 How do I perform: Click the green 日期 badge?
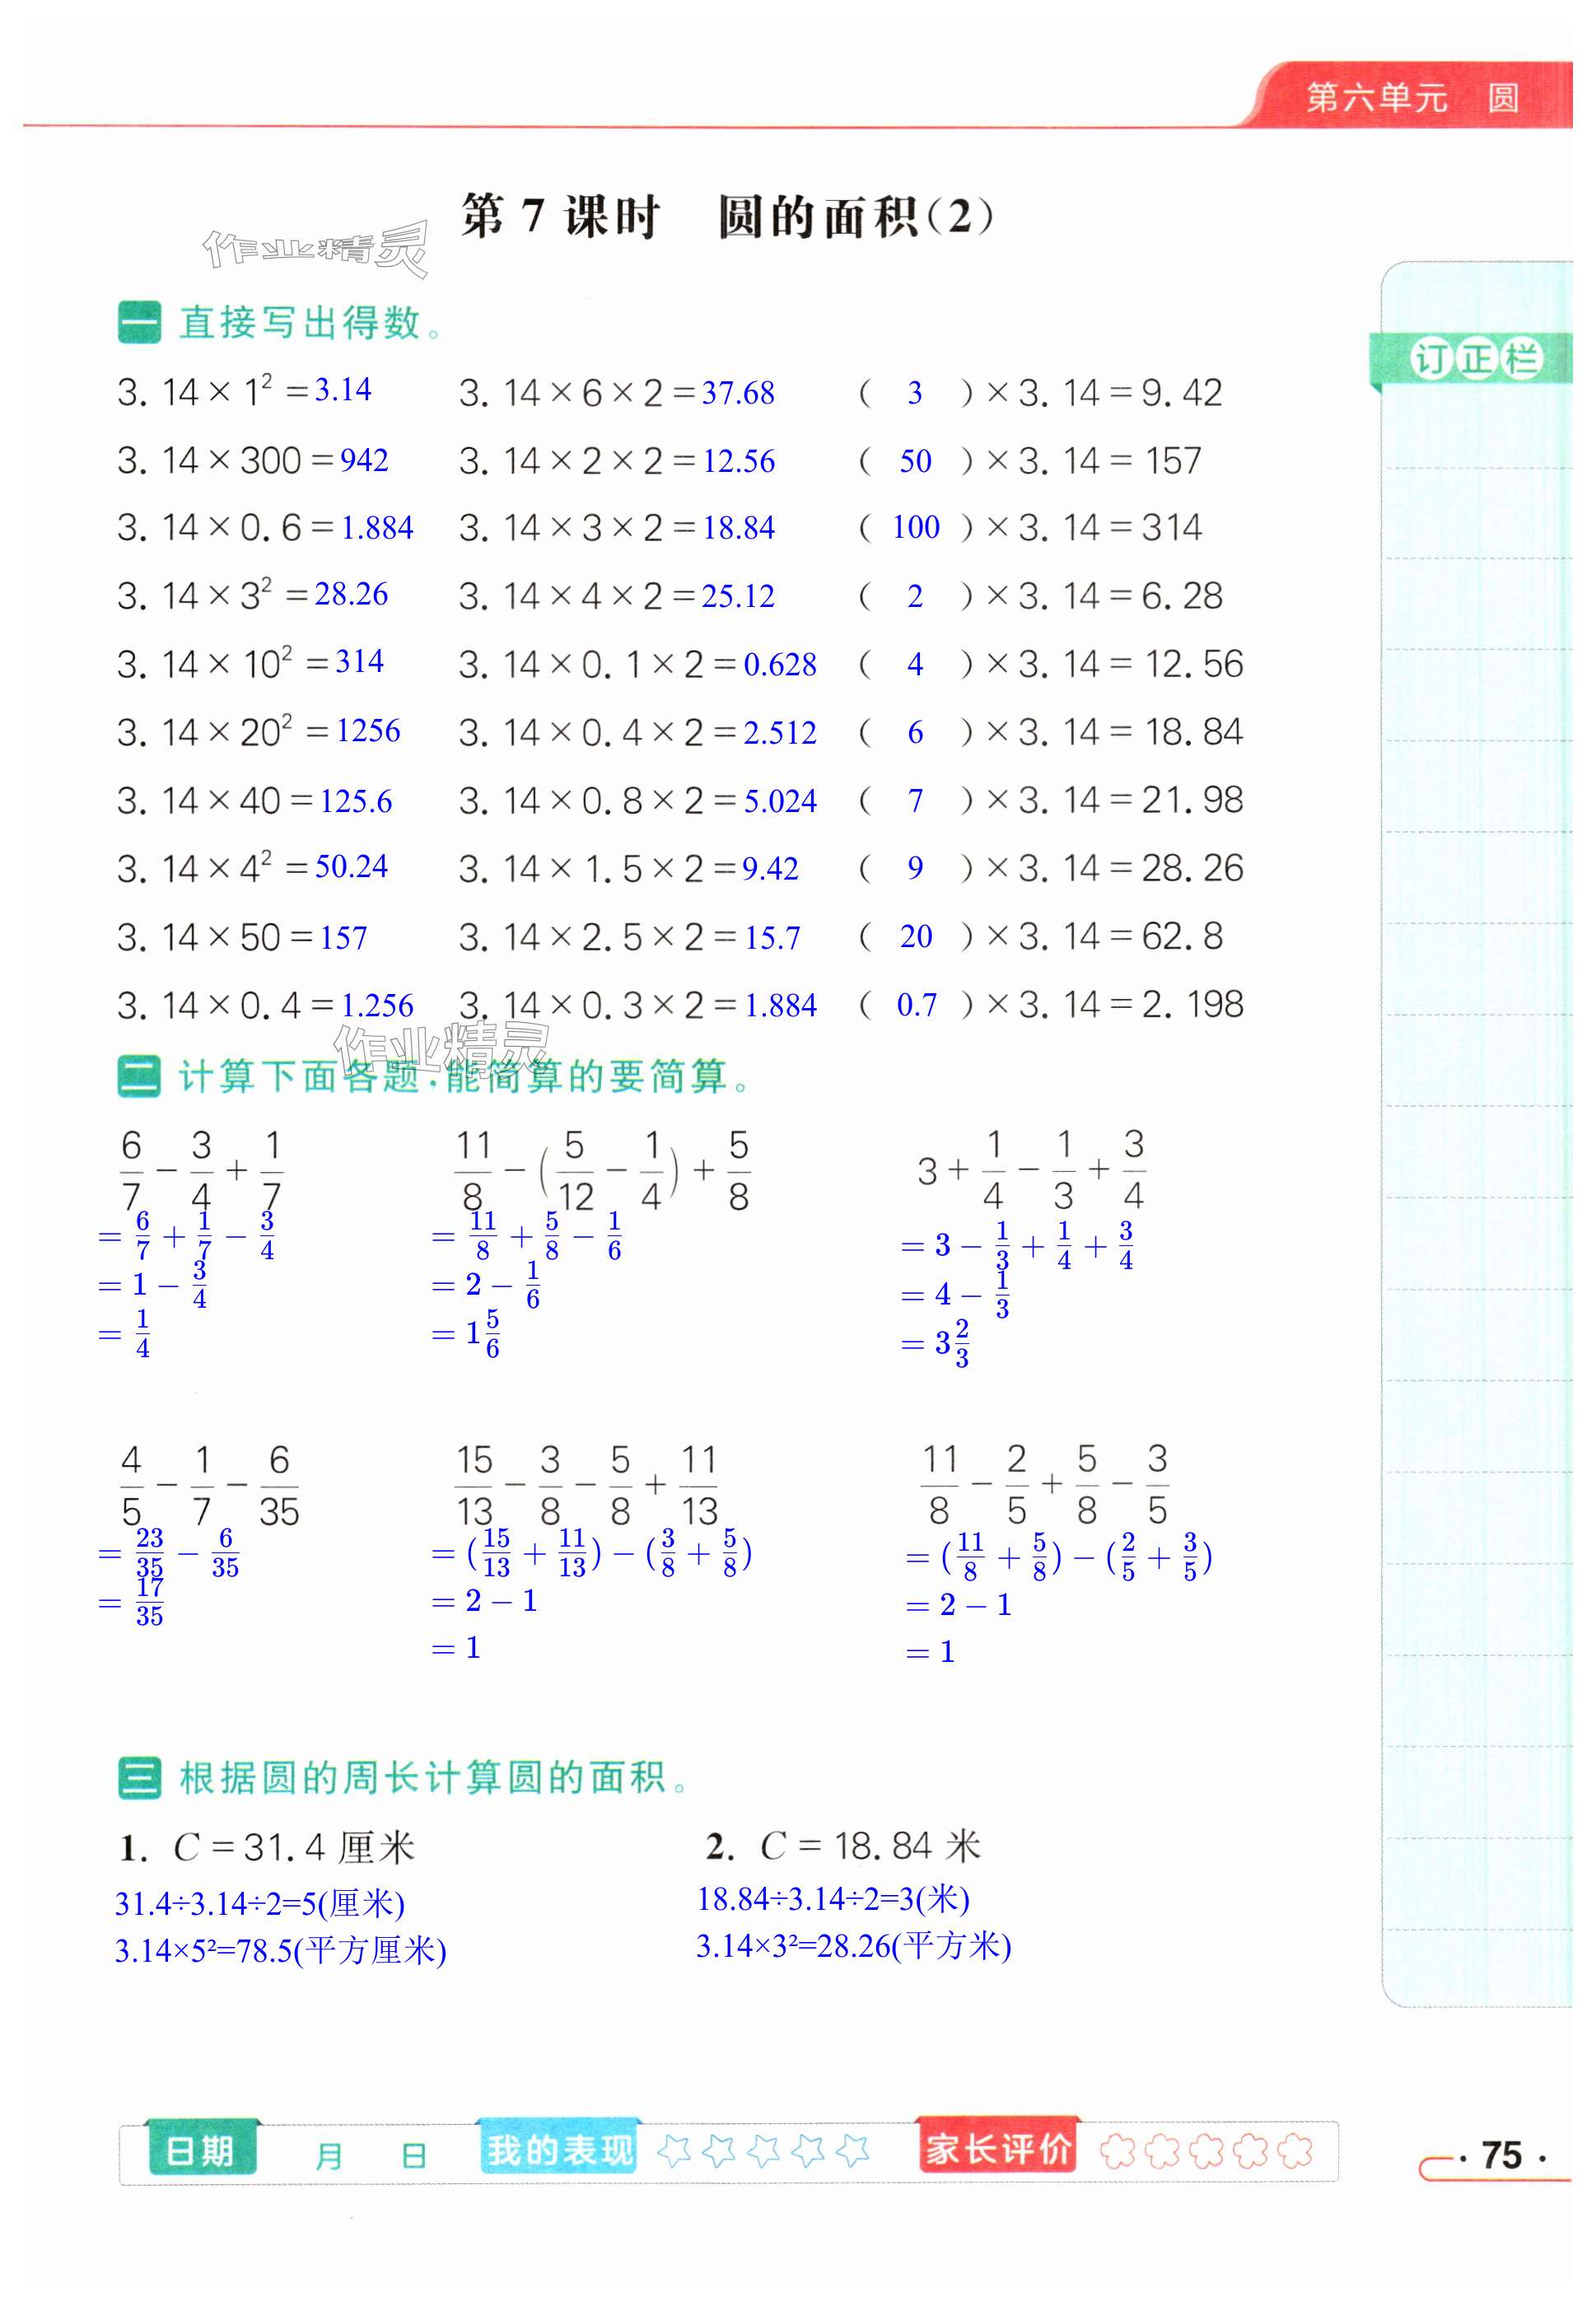(x=201, y=2151)
